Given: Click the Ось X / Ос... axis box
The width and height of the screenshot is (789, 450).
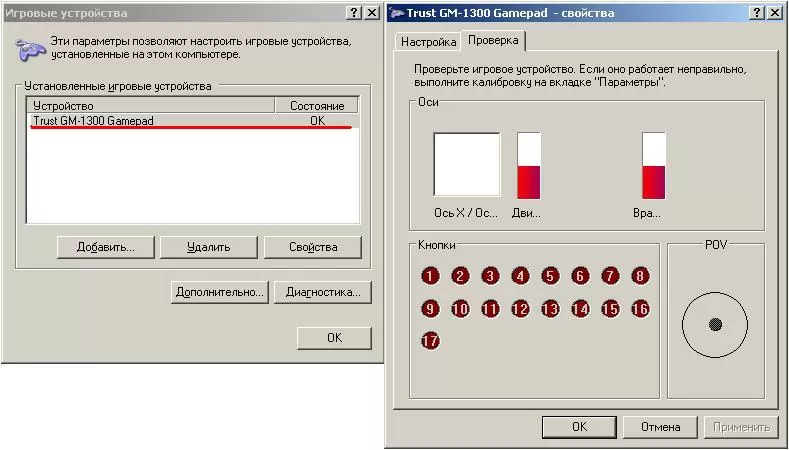Looking at the screenshot, I should click(x=467, y=165).
